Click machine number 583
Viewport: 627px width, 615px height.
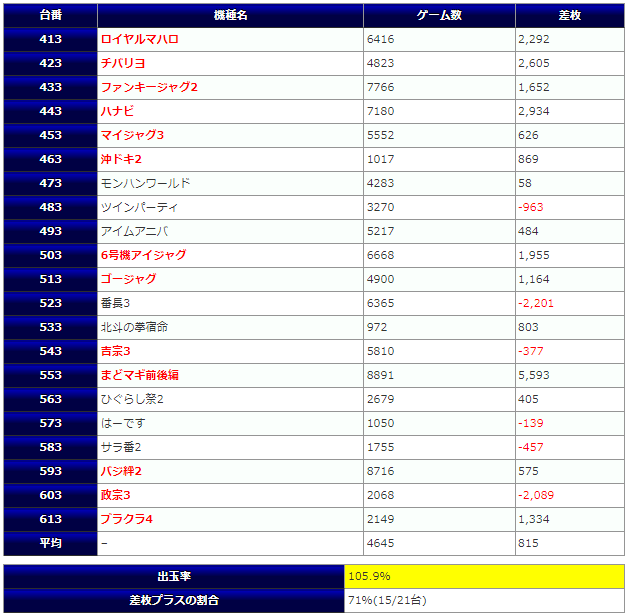[50, 447]
